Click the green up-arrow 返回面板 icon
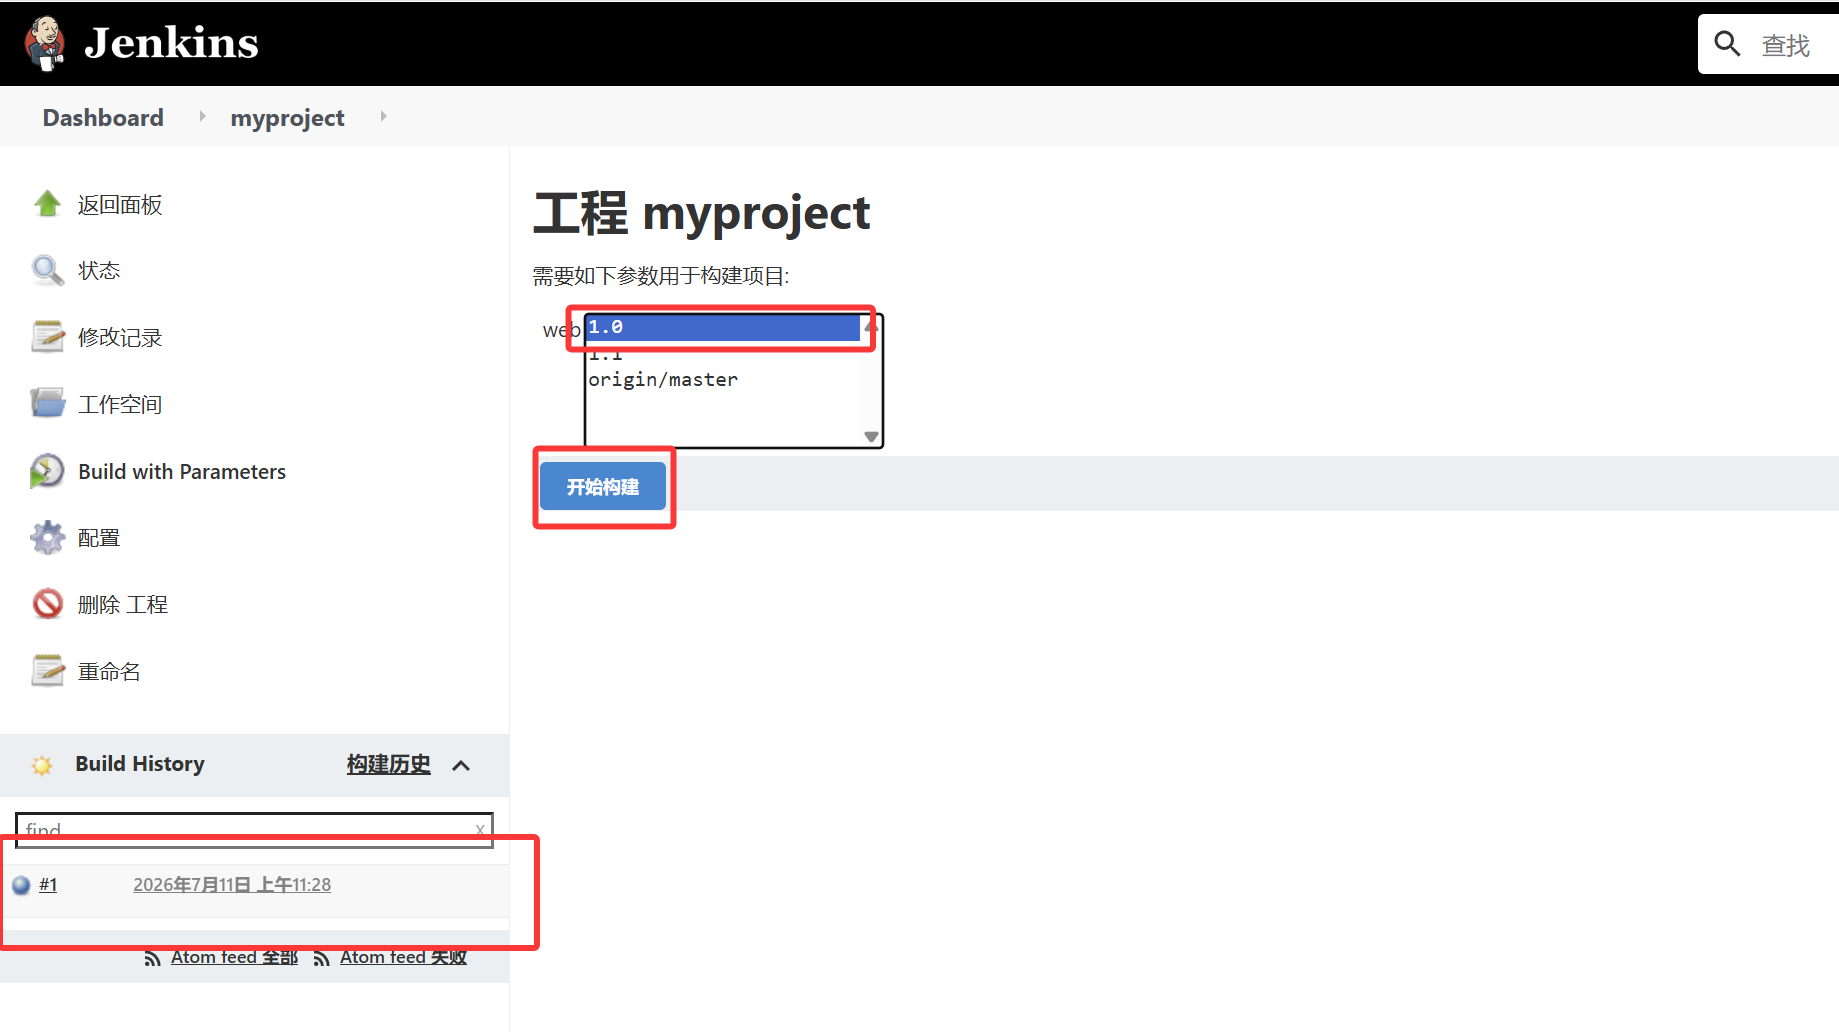This screenshot has height=1032, width=1839. 47,204
